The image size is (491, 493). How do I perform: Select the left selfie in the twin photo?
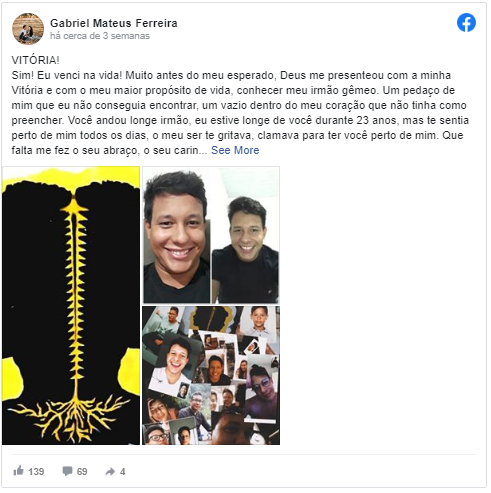tap(177, 235)
